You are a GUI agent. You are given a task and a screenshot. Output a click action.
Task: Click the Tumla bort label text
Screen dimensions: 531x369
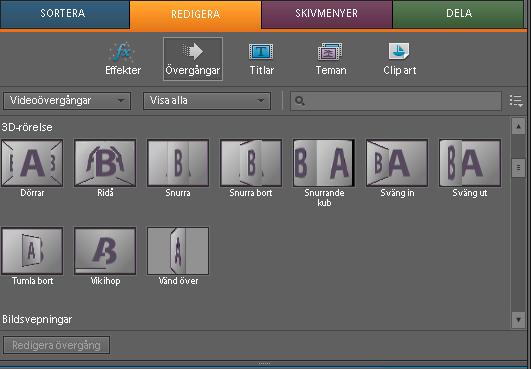33,281
